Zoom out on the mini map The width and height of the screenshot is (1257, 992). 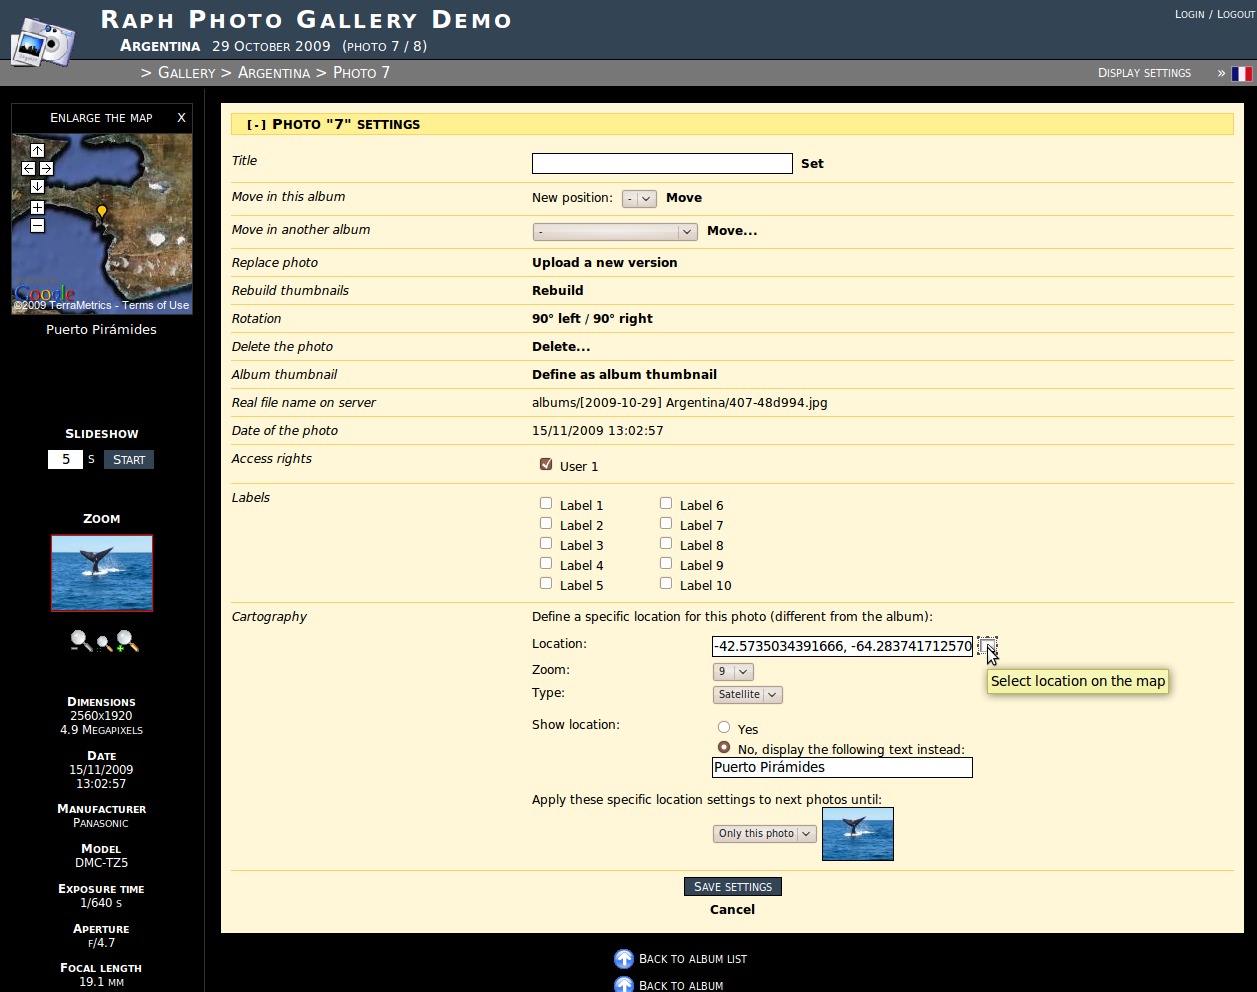[x=37, y=226]
